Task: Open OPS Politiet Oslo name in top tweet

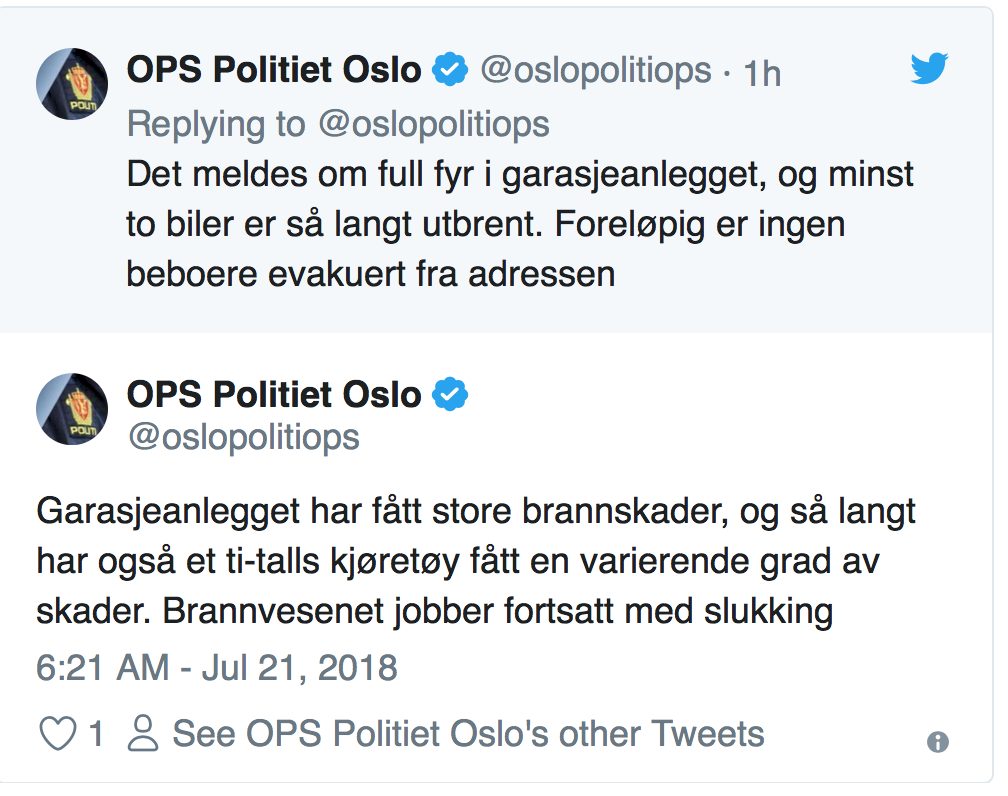Action: click(x=274, y=70)
